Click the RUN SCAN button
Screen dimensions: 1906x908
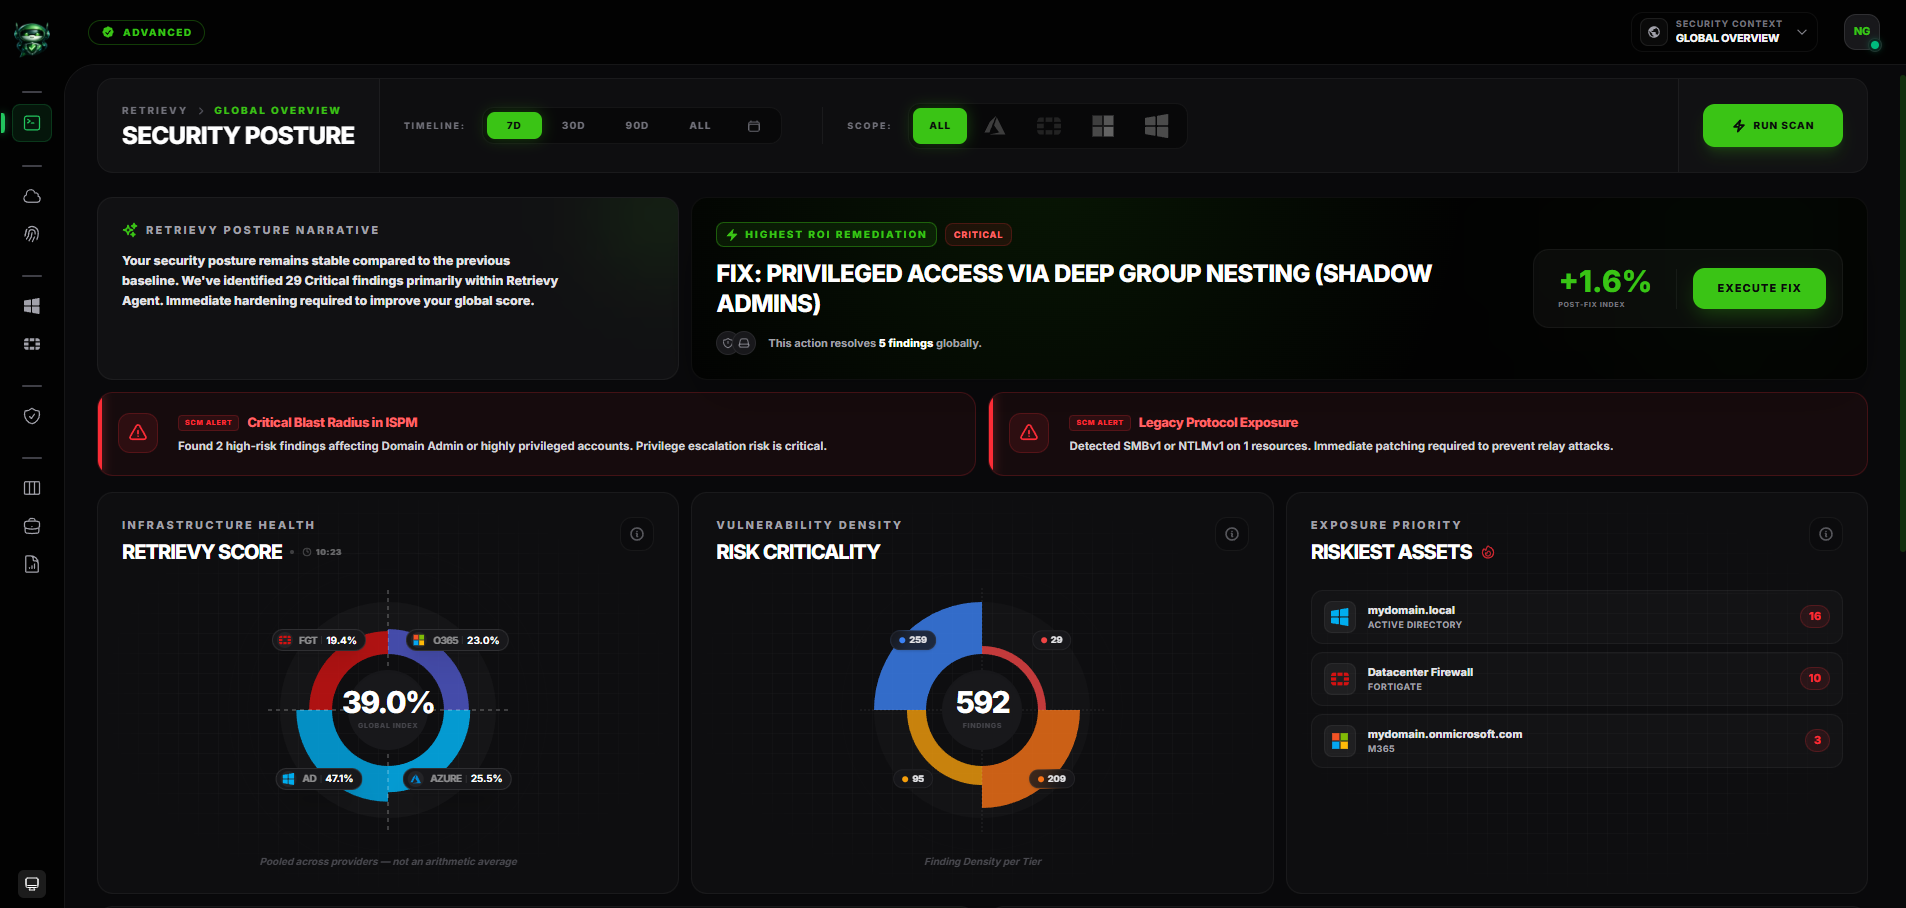point(1773,126)
